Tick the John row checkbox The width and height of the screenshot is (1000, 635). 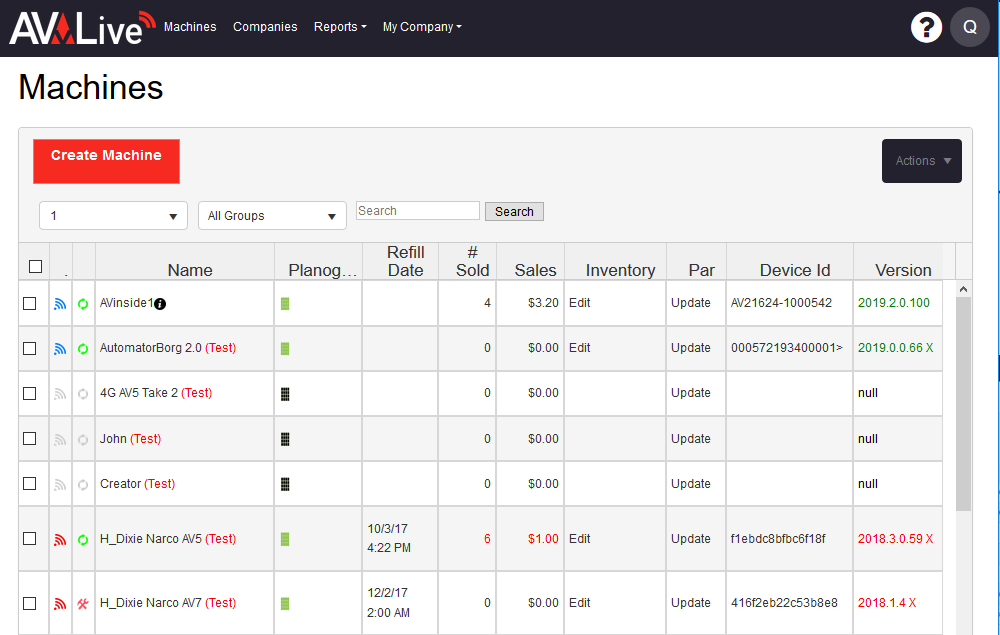(29, 439)
